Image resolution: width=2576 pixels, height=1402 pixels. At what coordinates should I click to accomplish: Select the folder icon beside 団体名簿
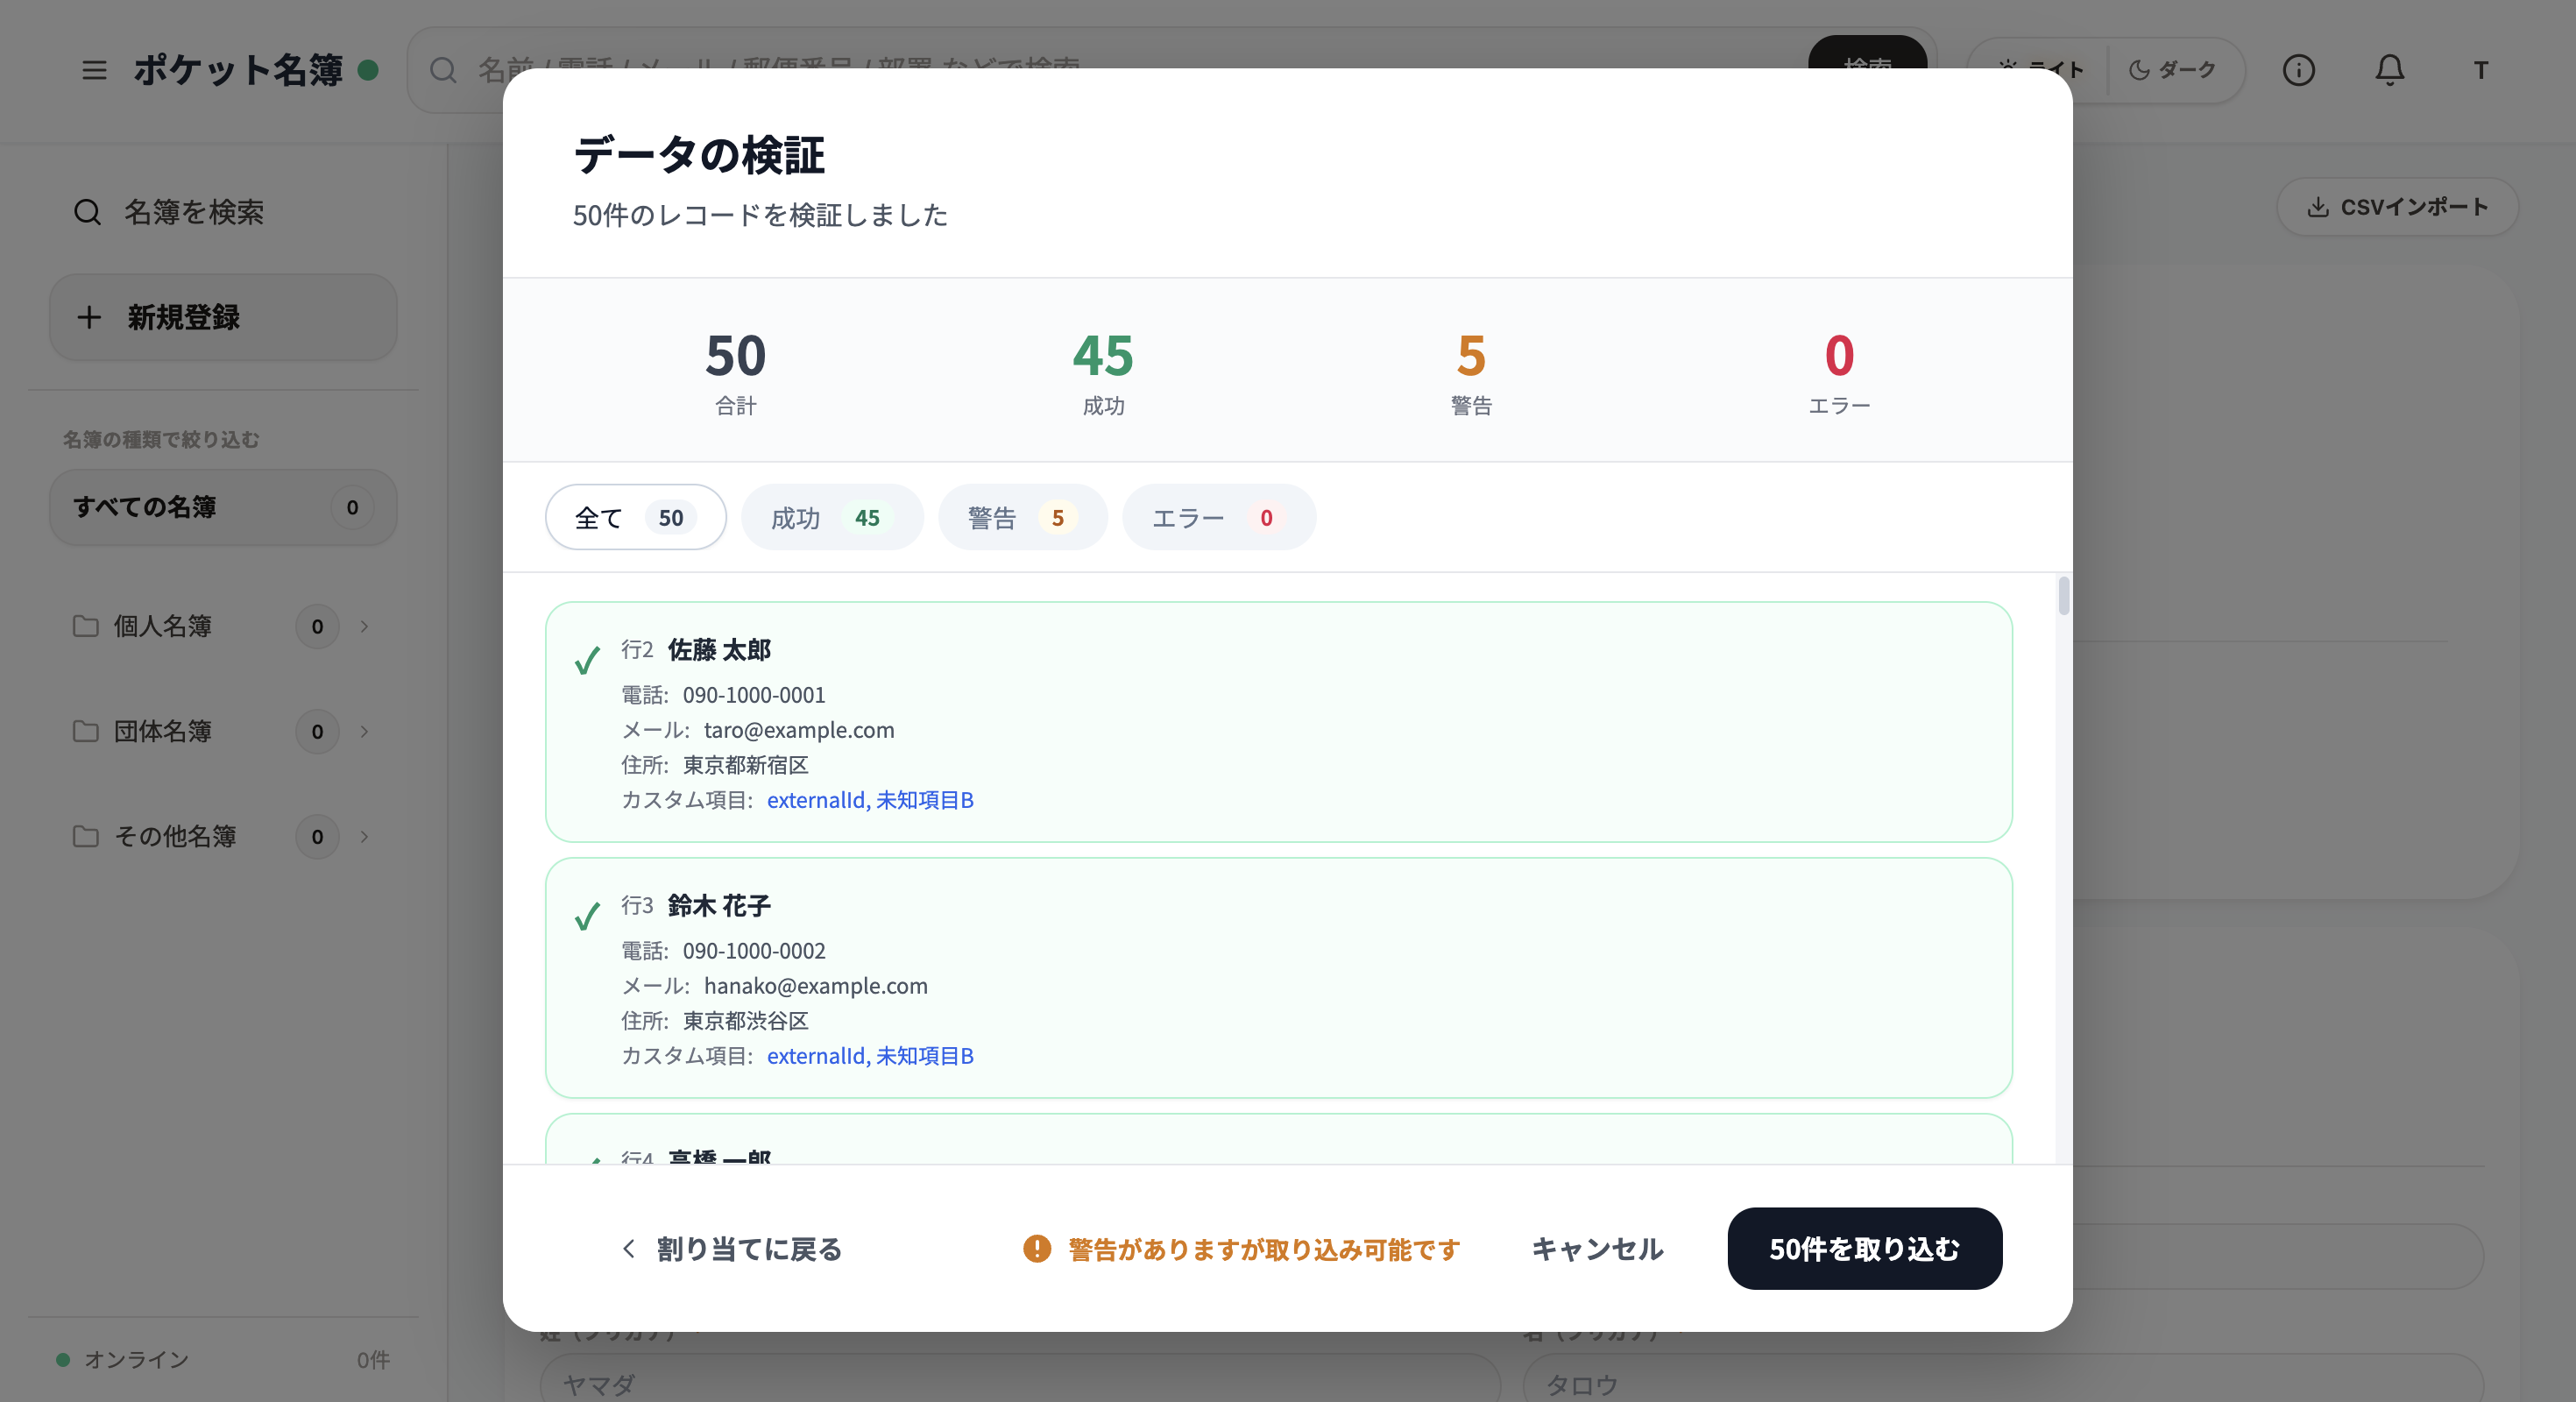pyautogui.click(x=87, y=731)
